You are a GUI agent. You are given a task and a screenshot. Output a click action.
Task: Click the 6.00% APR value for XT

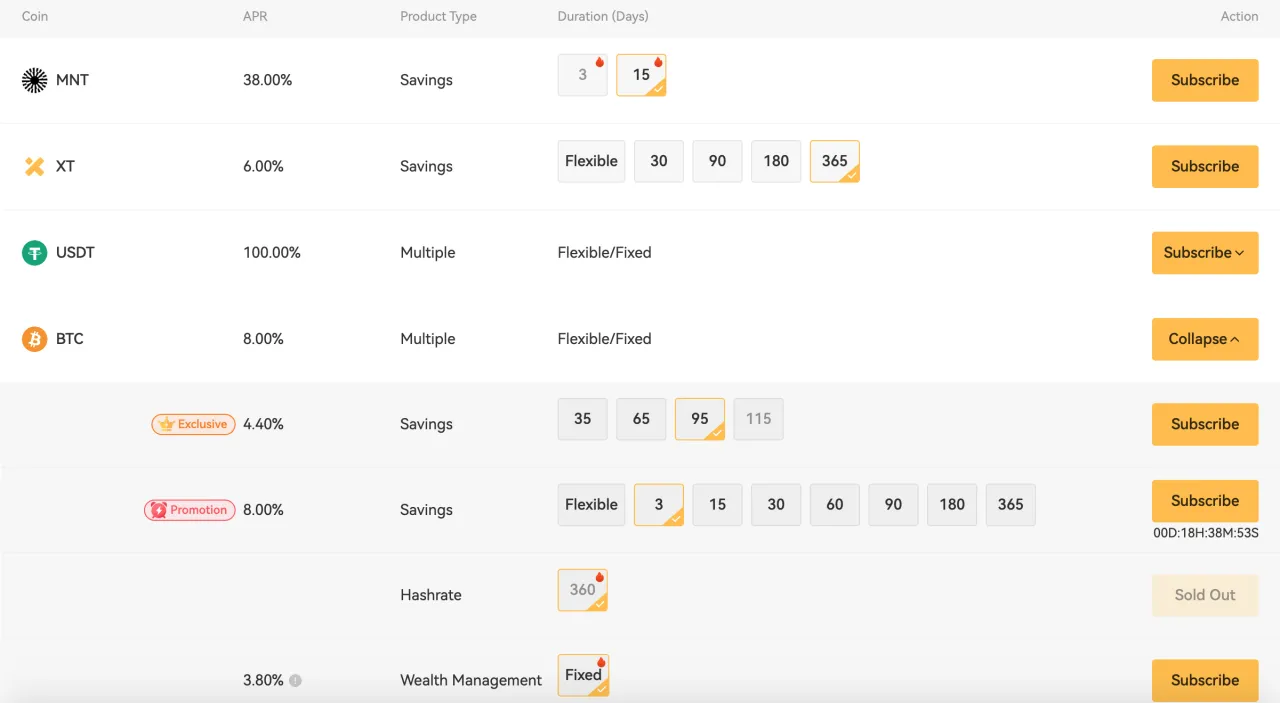click(x=263, y=166)
